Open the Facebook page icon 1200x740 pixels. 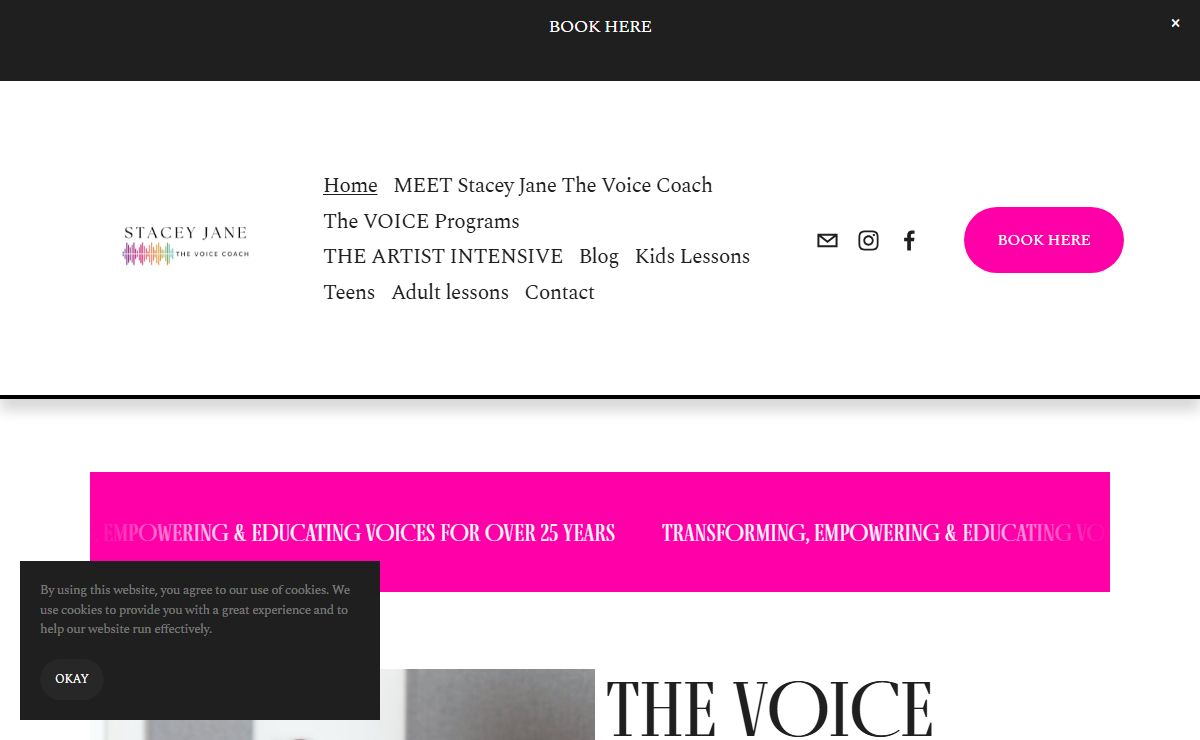coord(909,240)
